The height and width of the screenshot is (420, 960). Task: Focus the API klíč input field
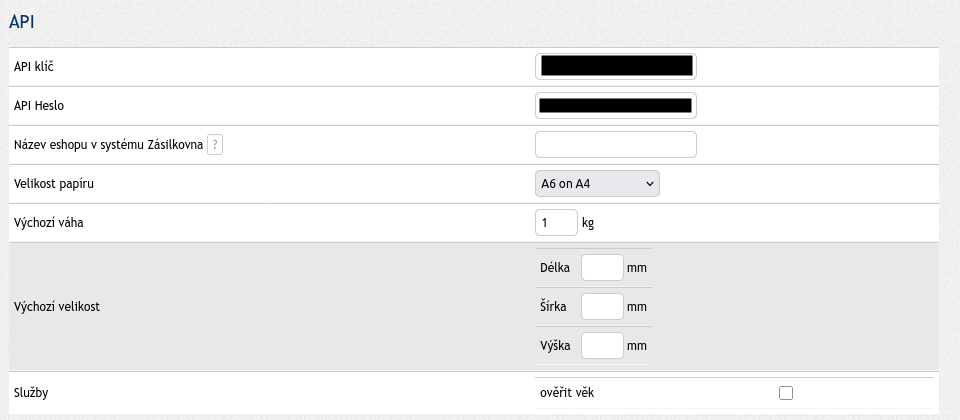click(616, 66)
